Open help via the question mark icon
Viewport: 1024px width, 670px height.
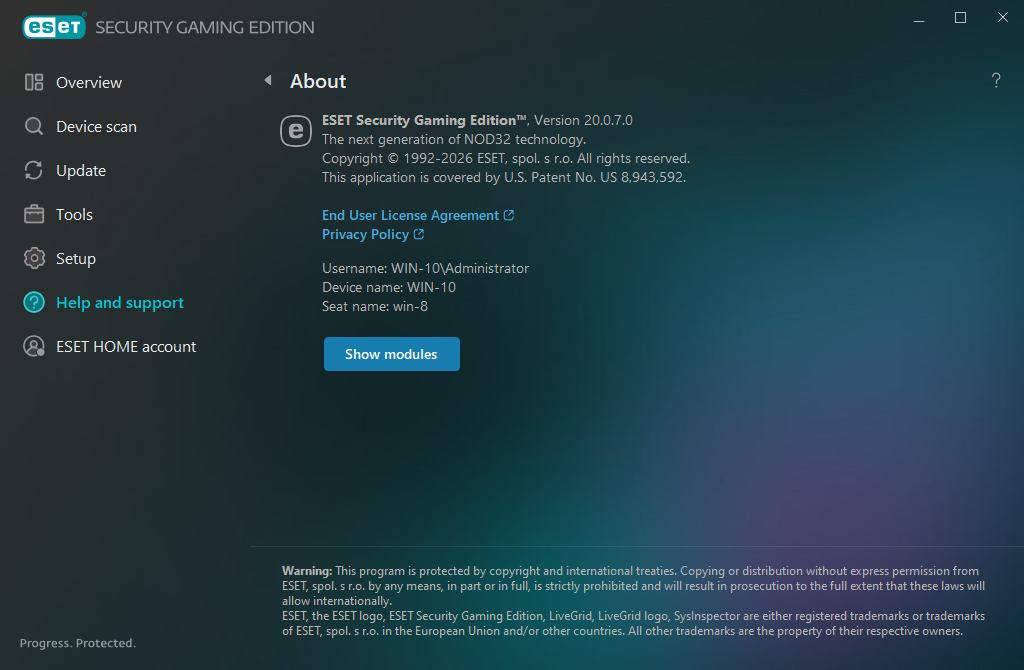point(996,80)
